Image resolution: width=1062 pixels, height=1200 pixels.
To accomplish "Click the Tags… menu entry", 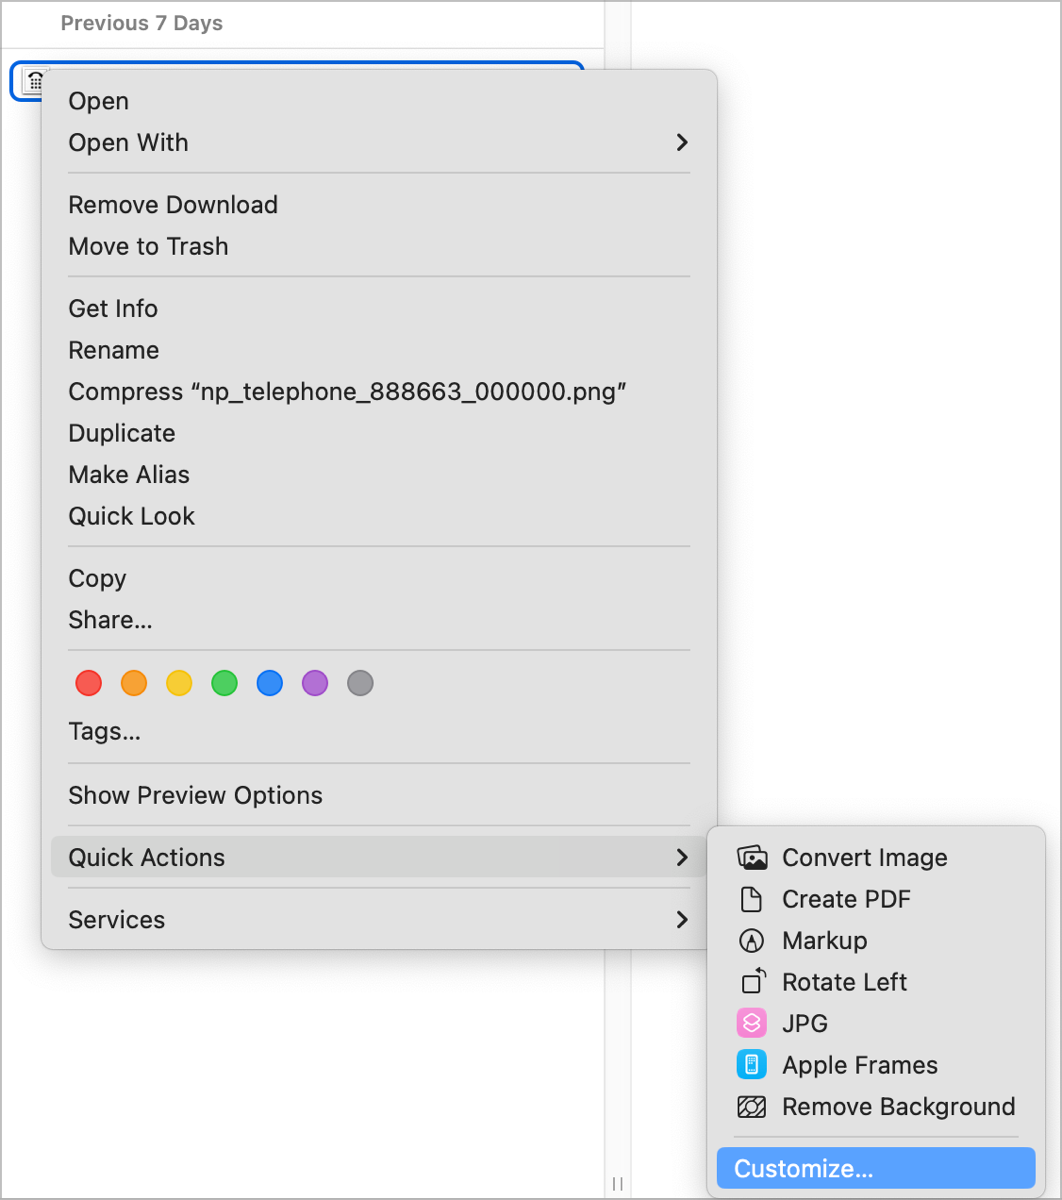I will tap(104, 732).
